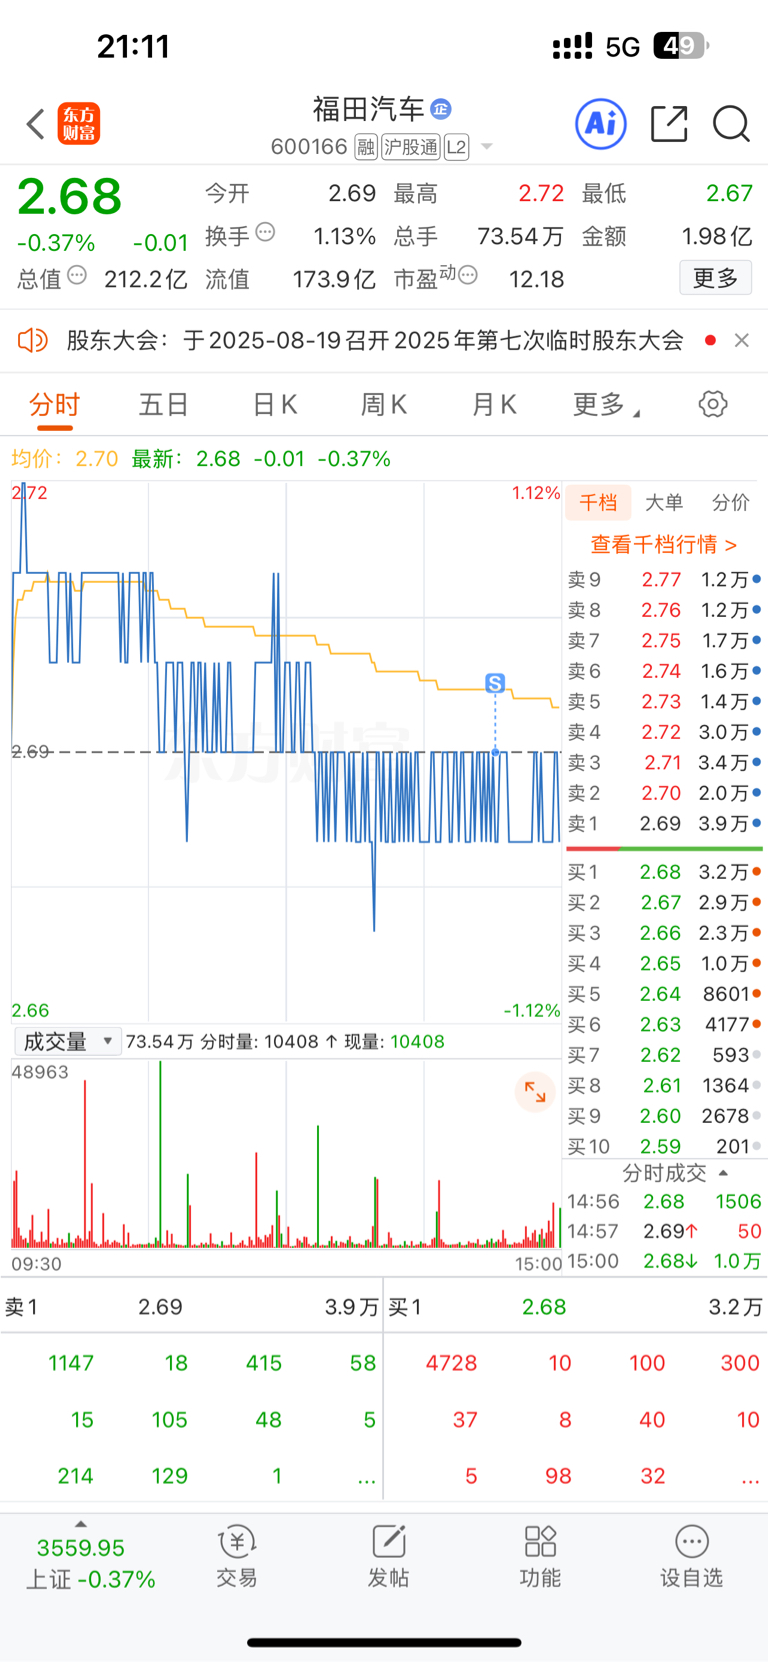
Task: Go back using the left arrow
Action: 36,125
